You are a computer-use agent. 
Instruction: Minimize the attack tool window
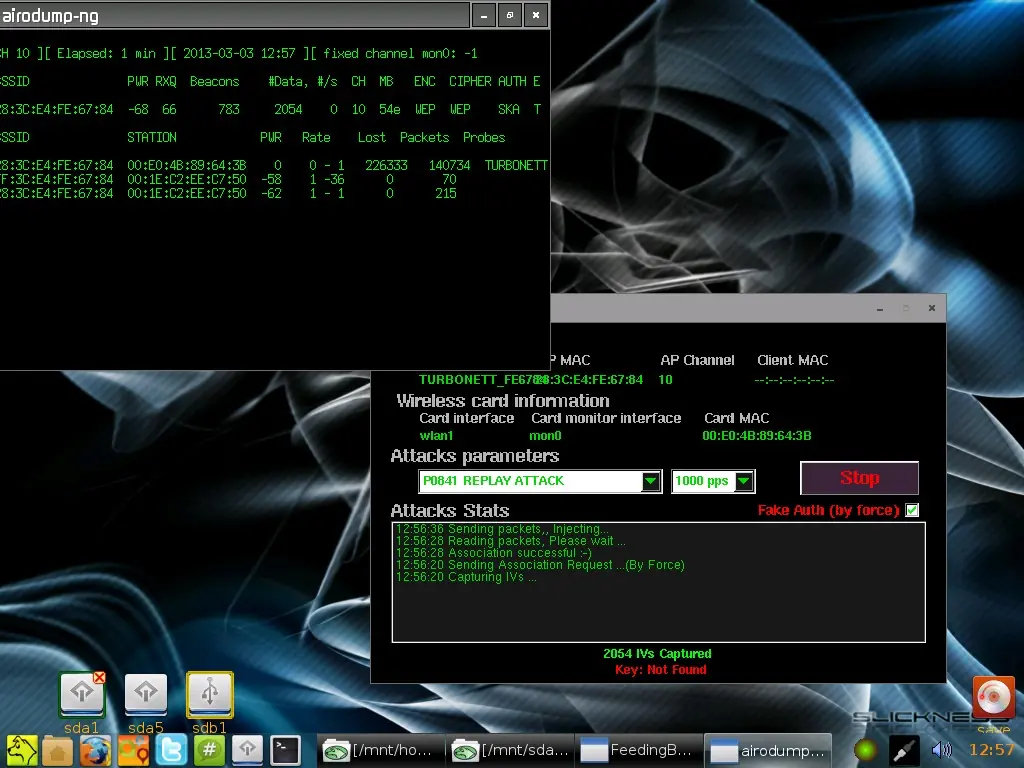(880, 308)
